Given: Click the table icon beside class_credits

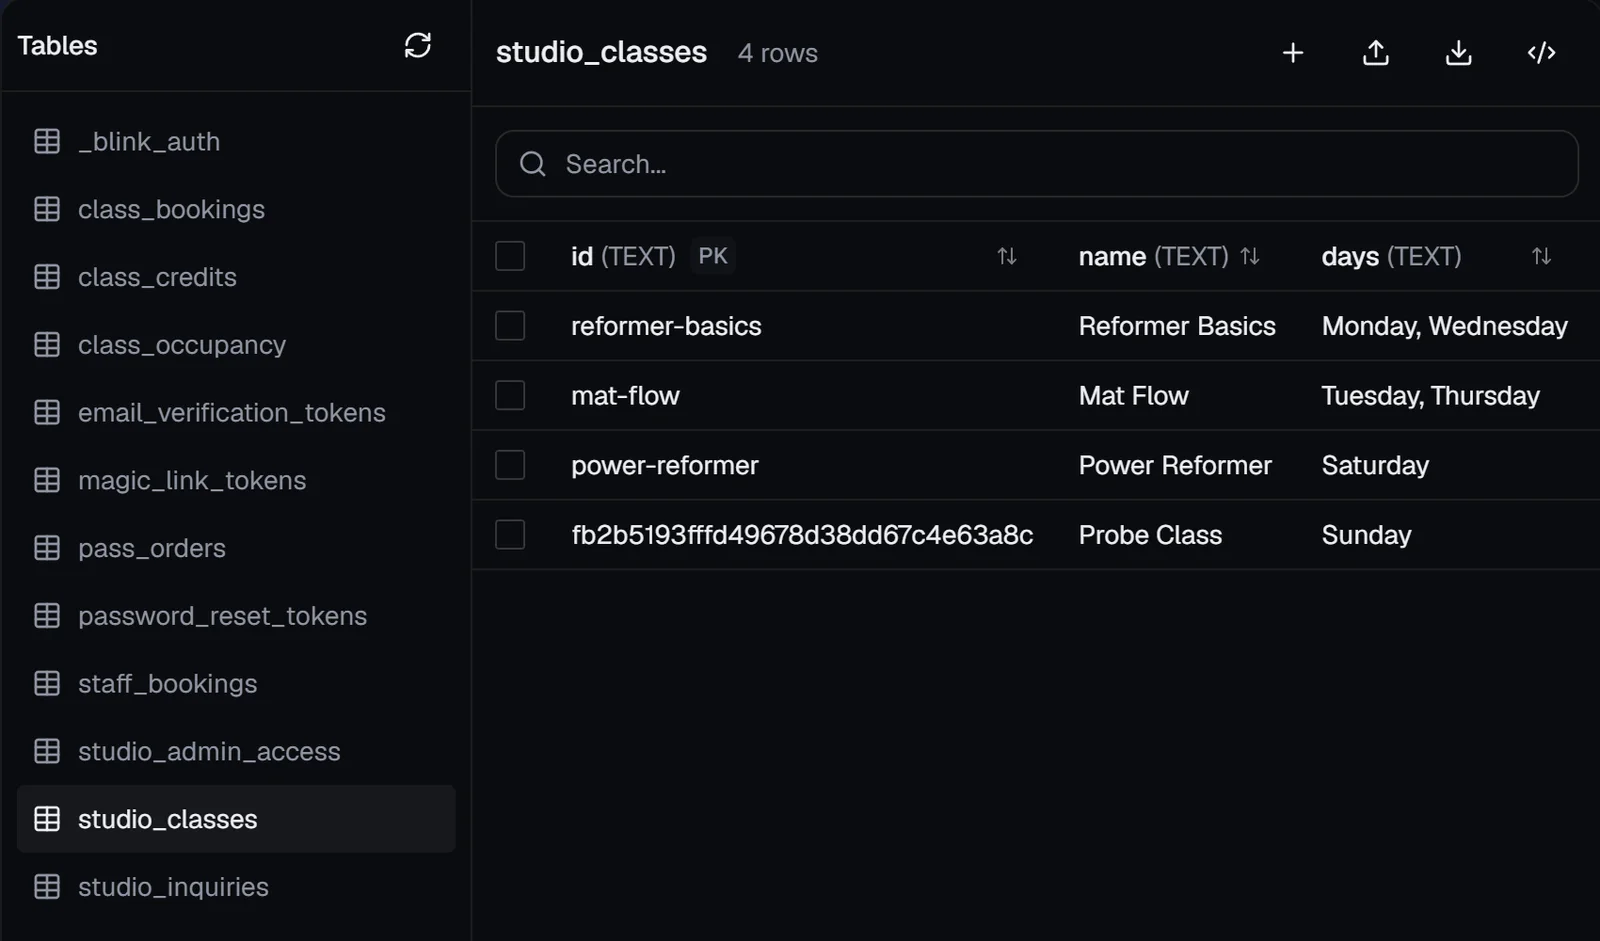Looking at the screenshot, I should 47,277.
